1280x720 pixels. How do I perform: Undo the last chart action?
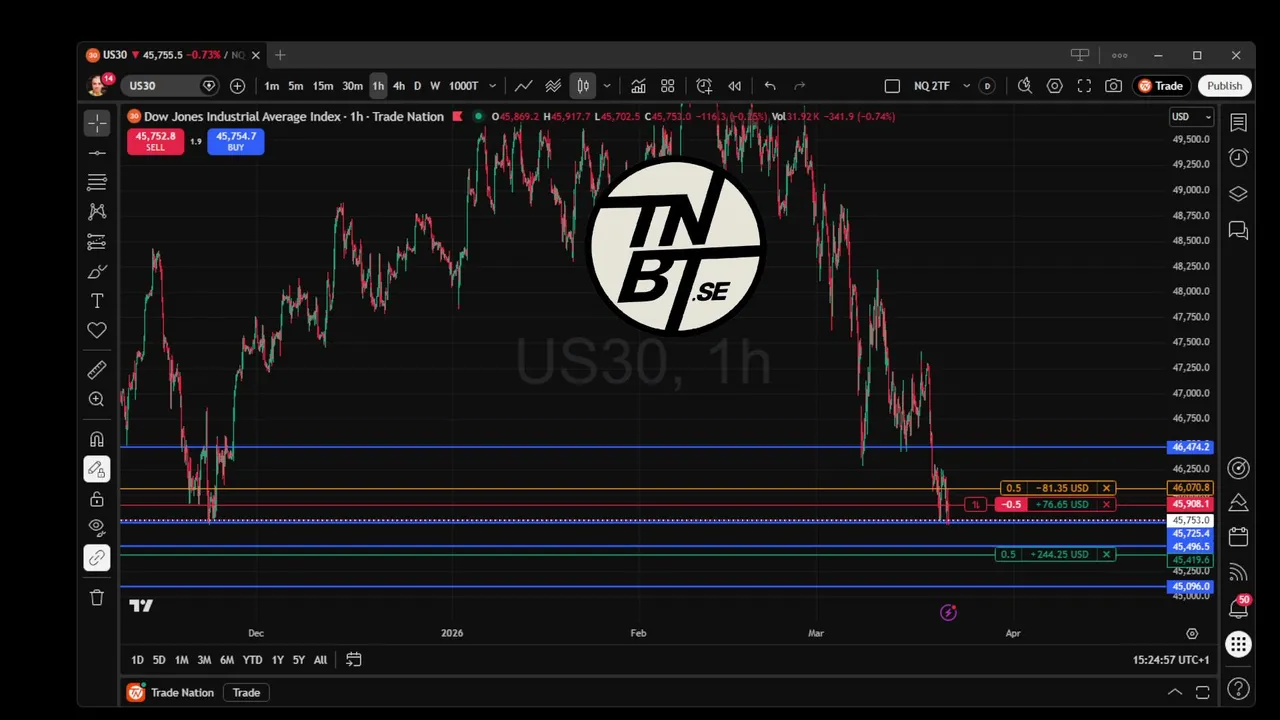[x=770, y=86]
